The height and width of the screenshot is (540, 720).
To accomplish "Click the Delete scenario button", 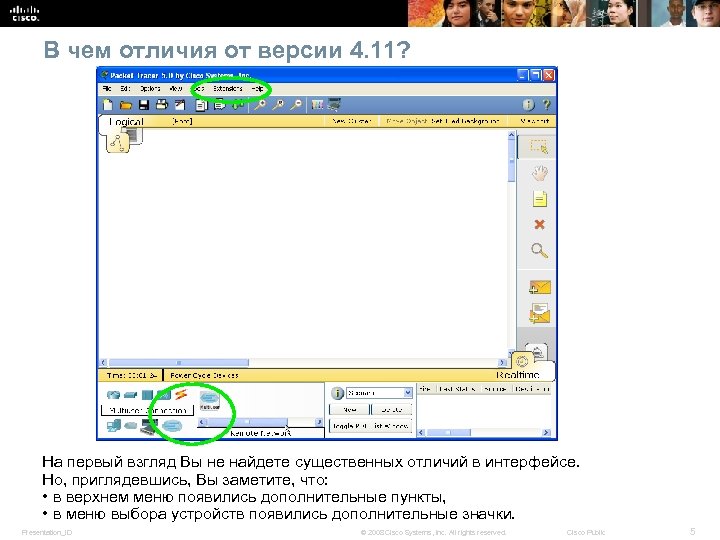I will tap(392, 410).
